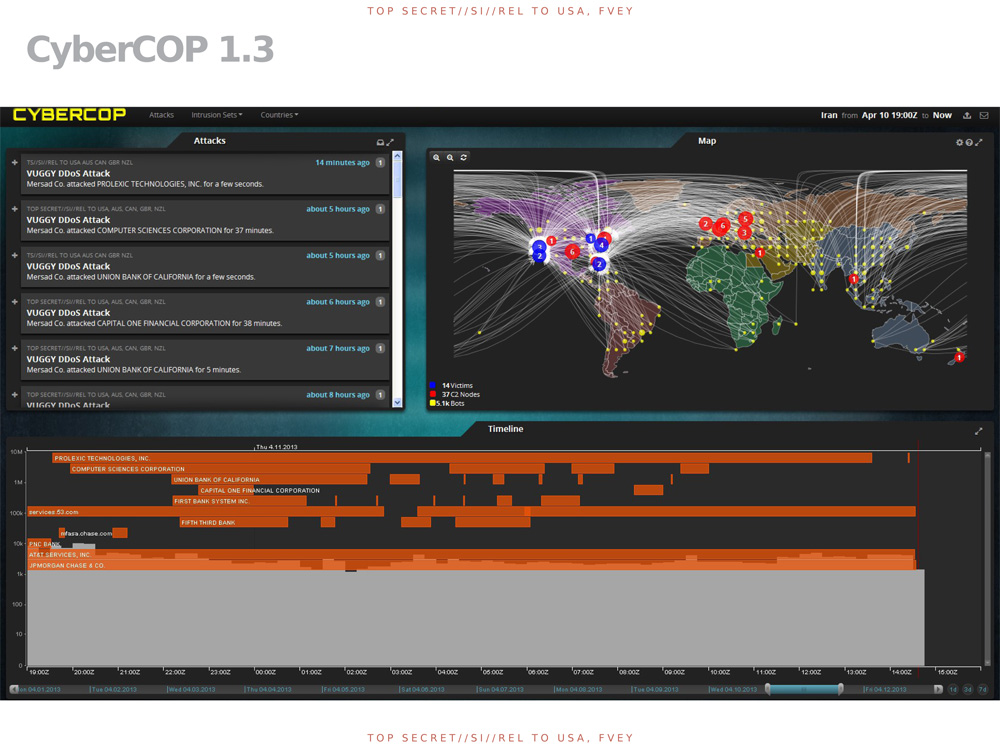Select the FIFTH THIRD BANK timeline bar
Image resolution: width=1000 pixels, height=750 pixels.
click(x=233, y=522)
